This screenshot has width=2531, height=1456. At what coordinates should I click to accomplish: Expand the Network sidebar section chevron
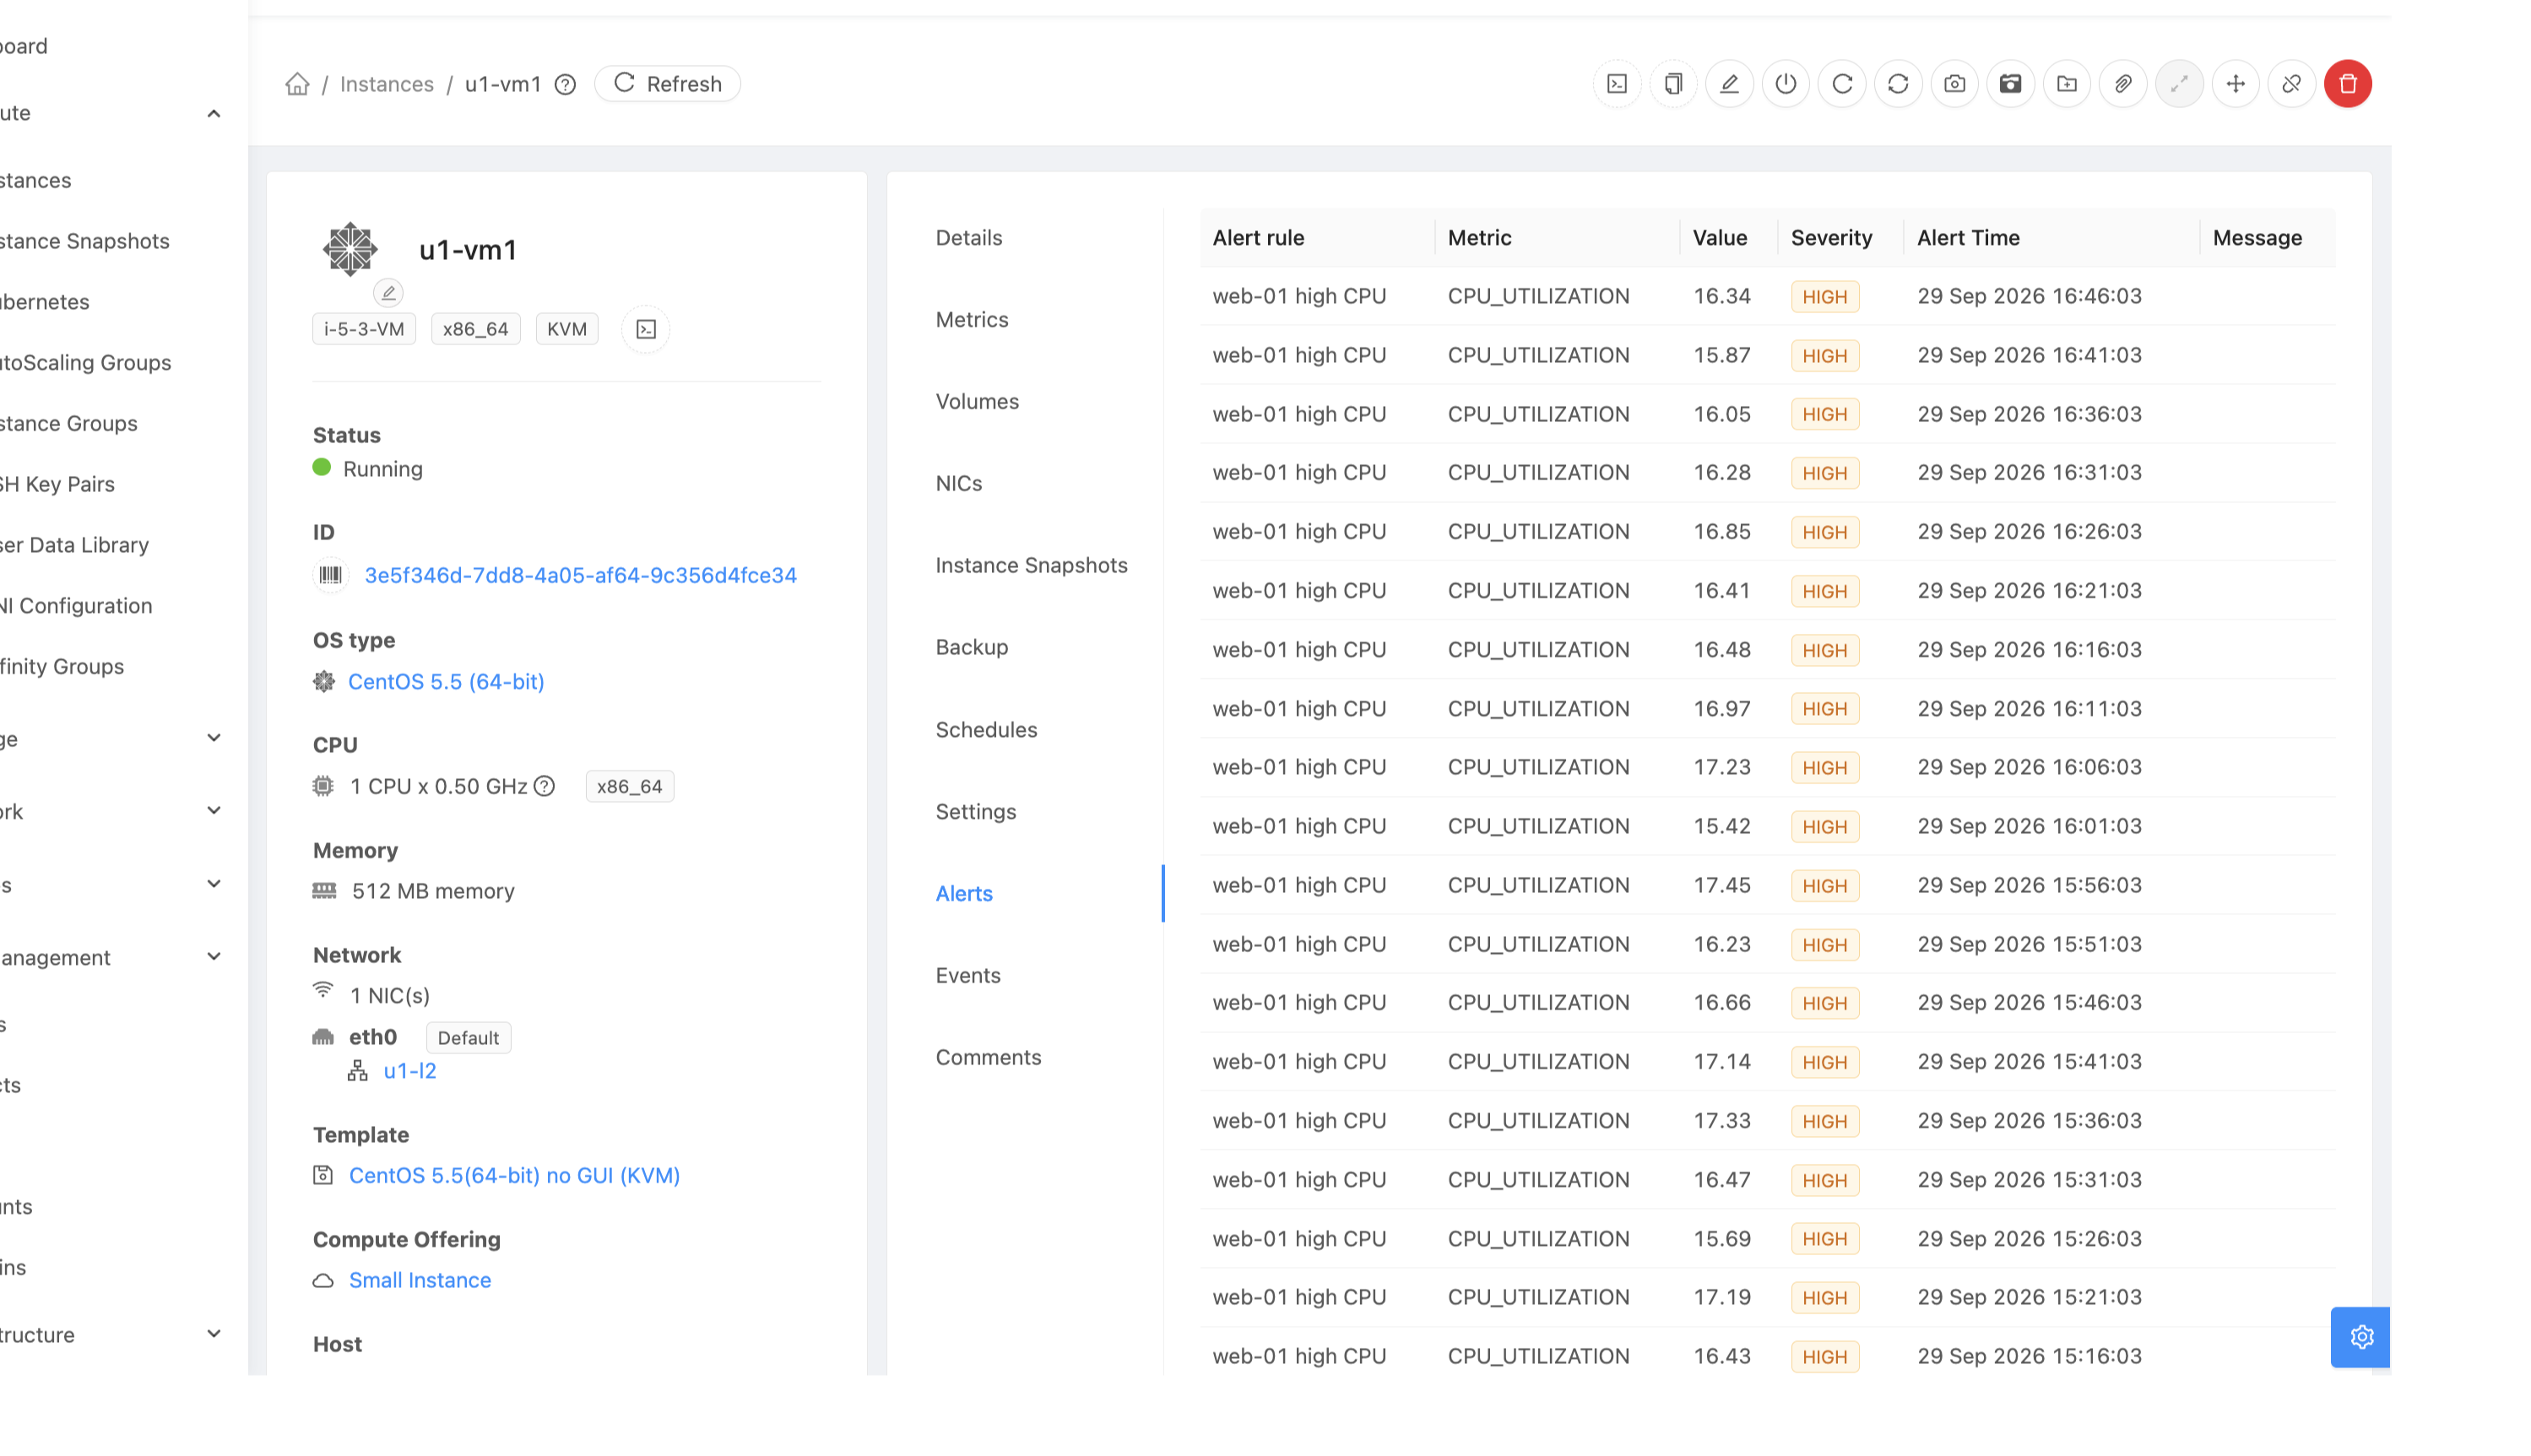pos(214,811)
